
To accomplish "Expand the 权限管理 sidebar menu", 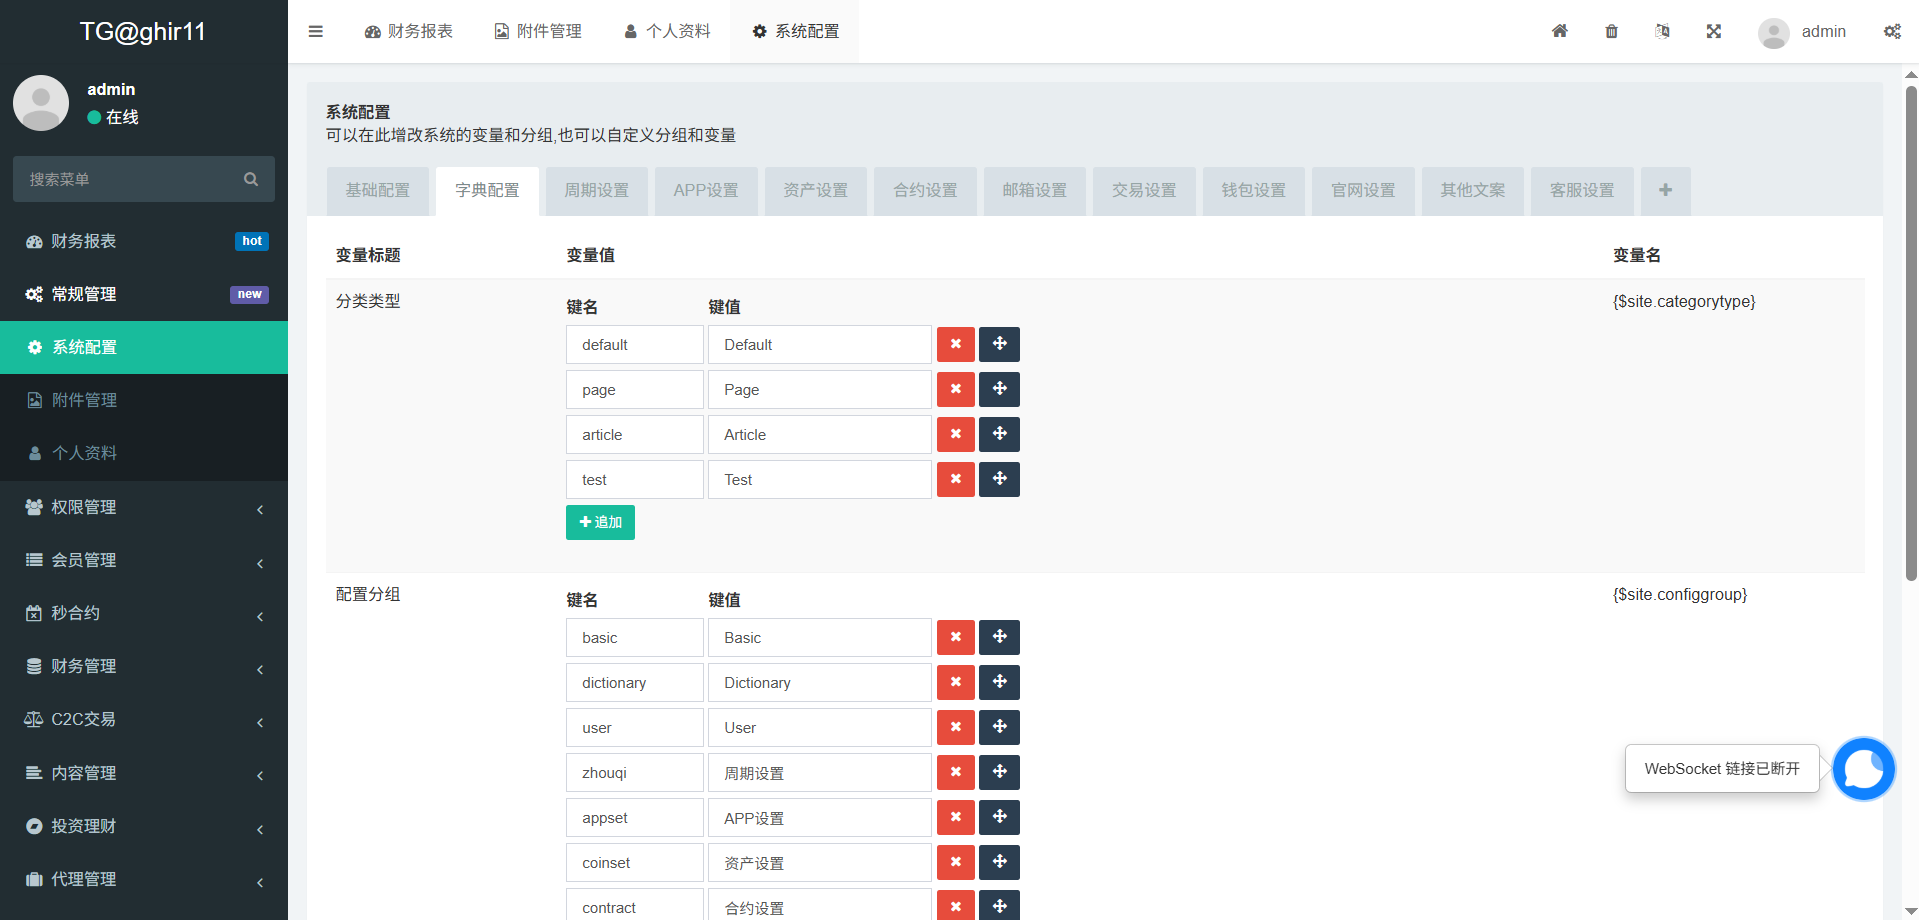I will (144, 507).
